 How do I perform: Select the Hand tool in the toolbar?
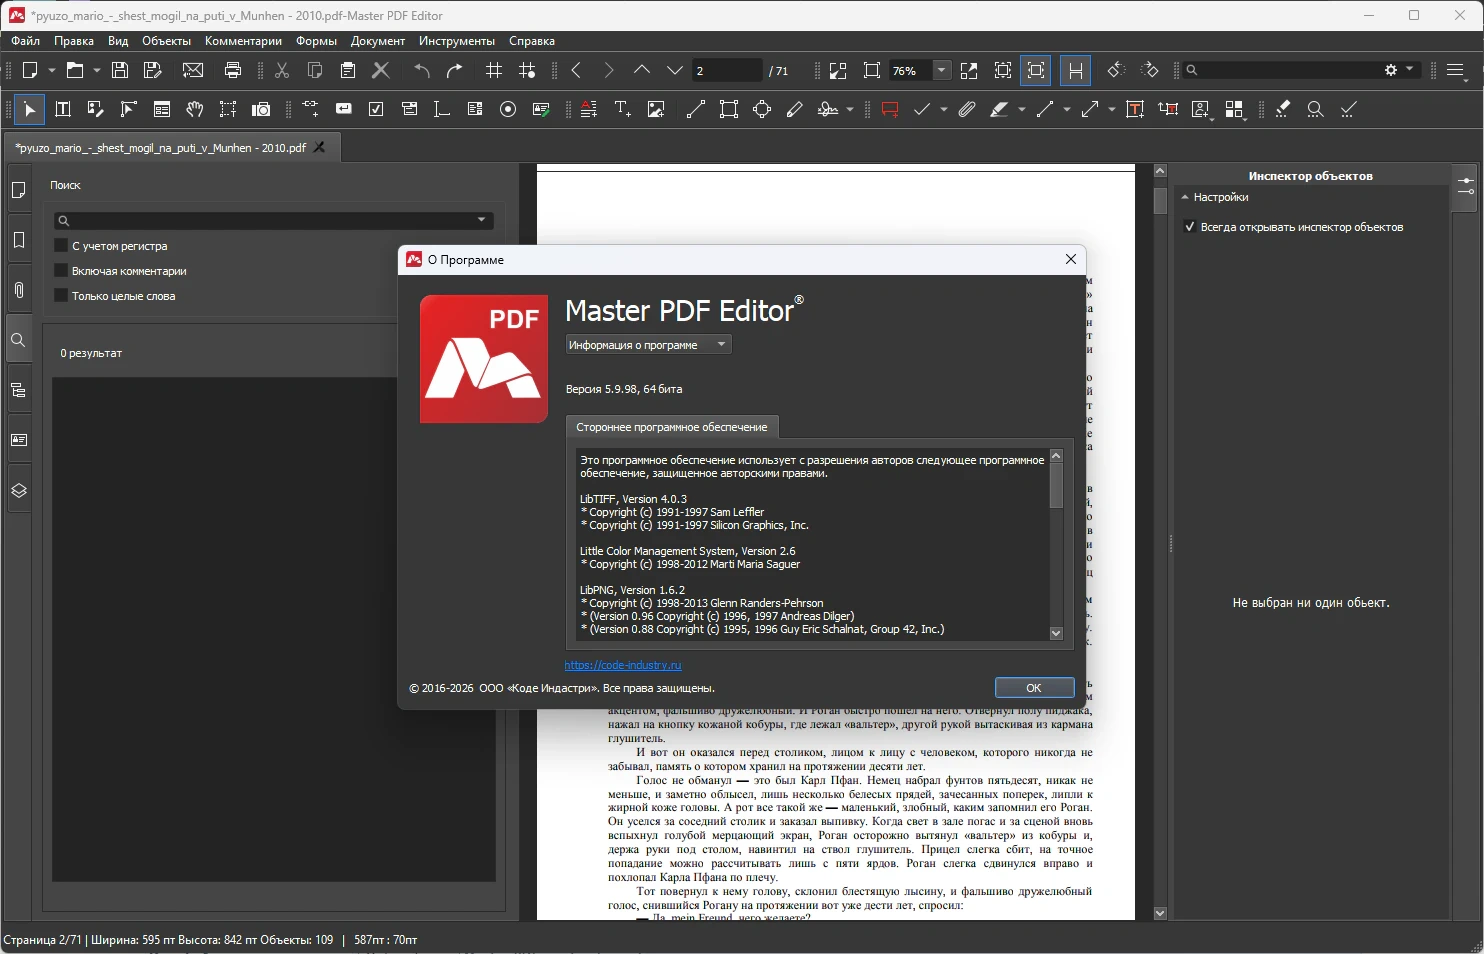[x=195, y=110]
